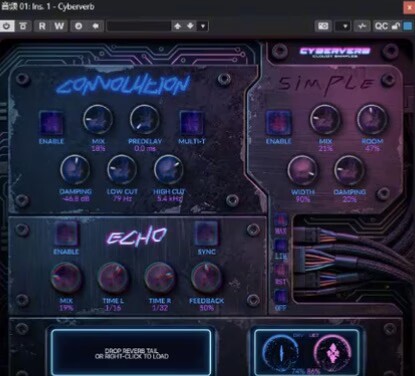Click the Convolution MIX knob at 18%
Viewport: 415px width, 376px height.
pos(98,120)
